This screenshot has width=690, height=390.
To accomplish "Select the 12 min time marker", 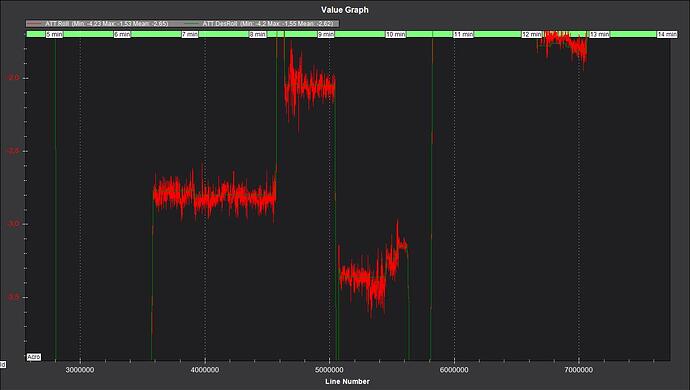I will coord(532,34).
